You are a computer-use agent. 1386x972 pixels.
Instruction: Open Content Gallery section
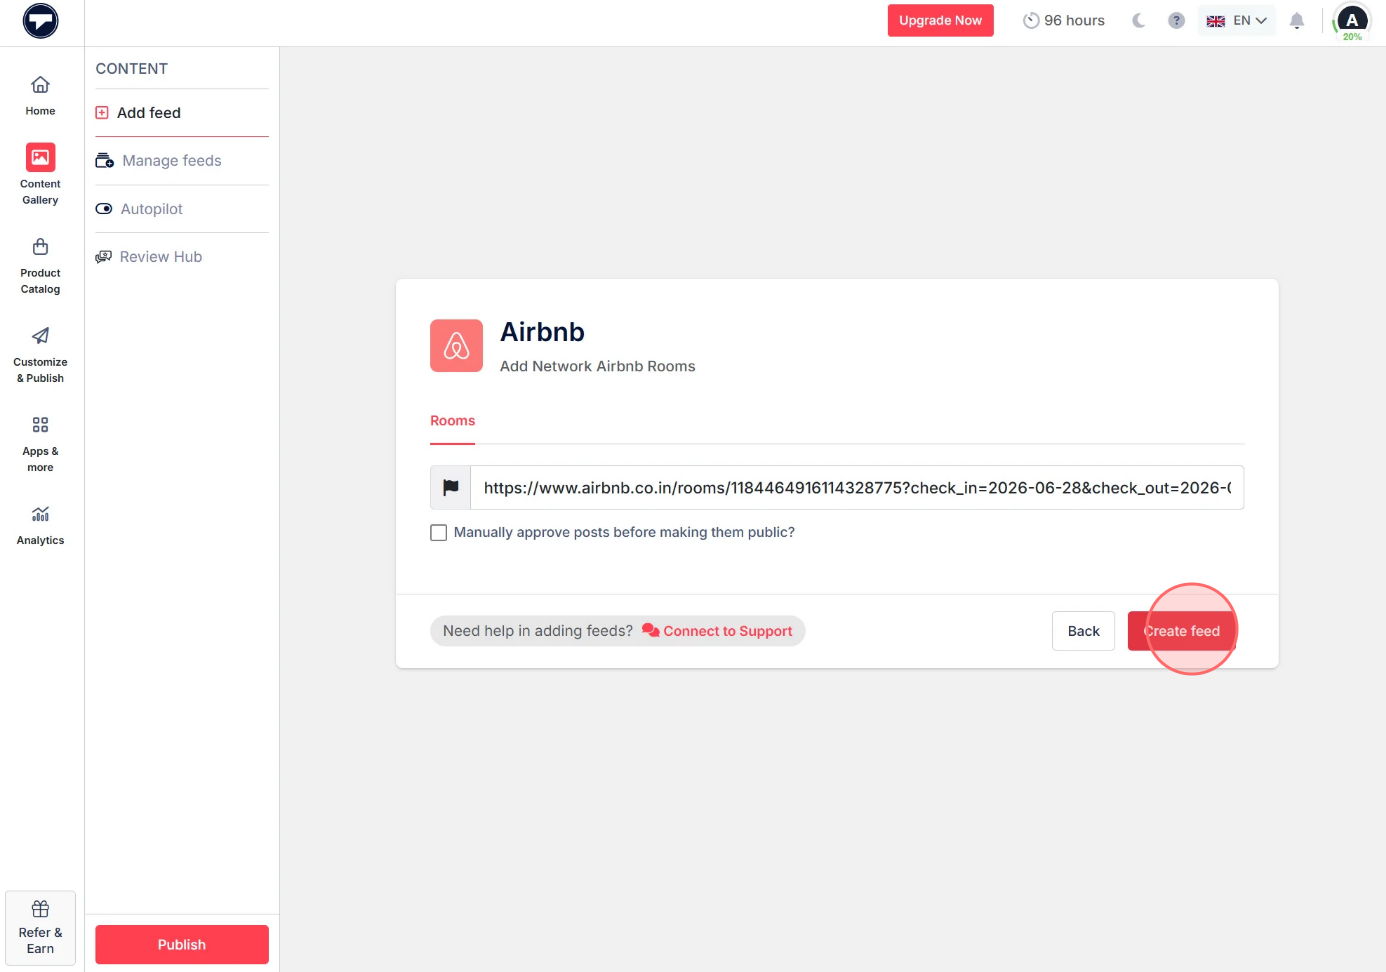click(40, 174)
